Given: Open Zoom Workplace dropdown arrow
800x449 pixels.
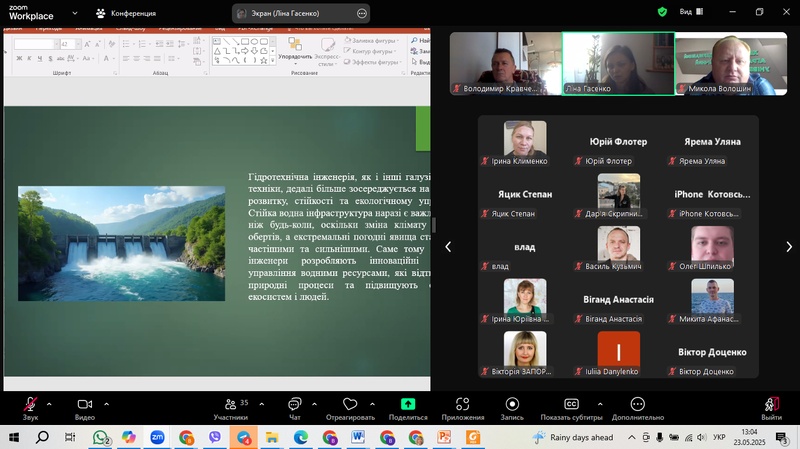Looking at the screenshot, I should pos(74,13).
